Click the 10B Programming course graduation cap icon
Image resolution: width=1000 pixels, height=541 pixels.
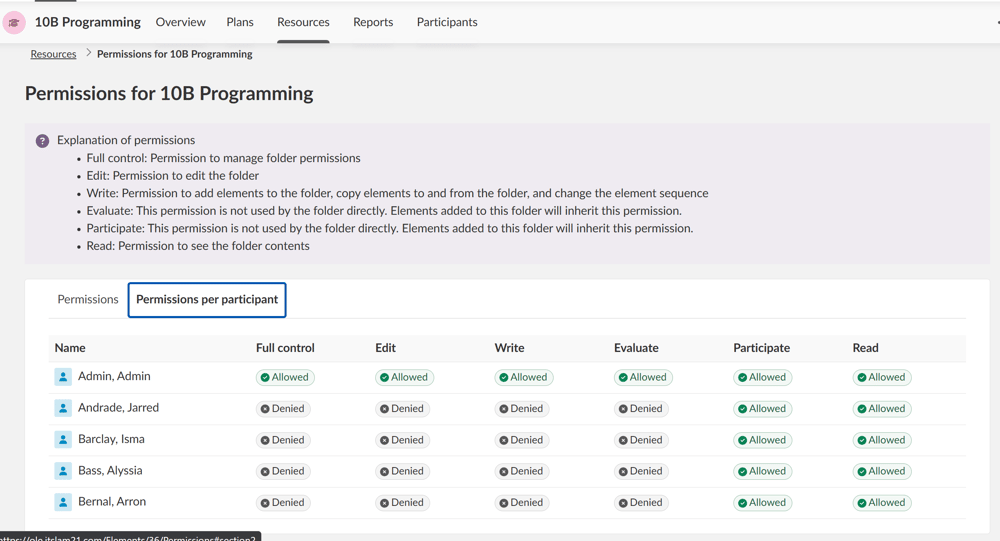(14, 22)
